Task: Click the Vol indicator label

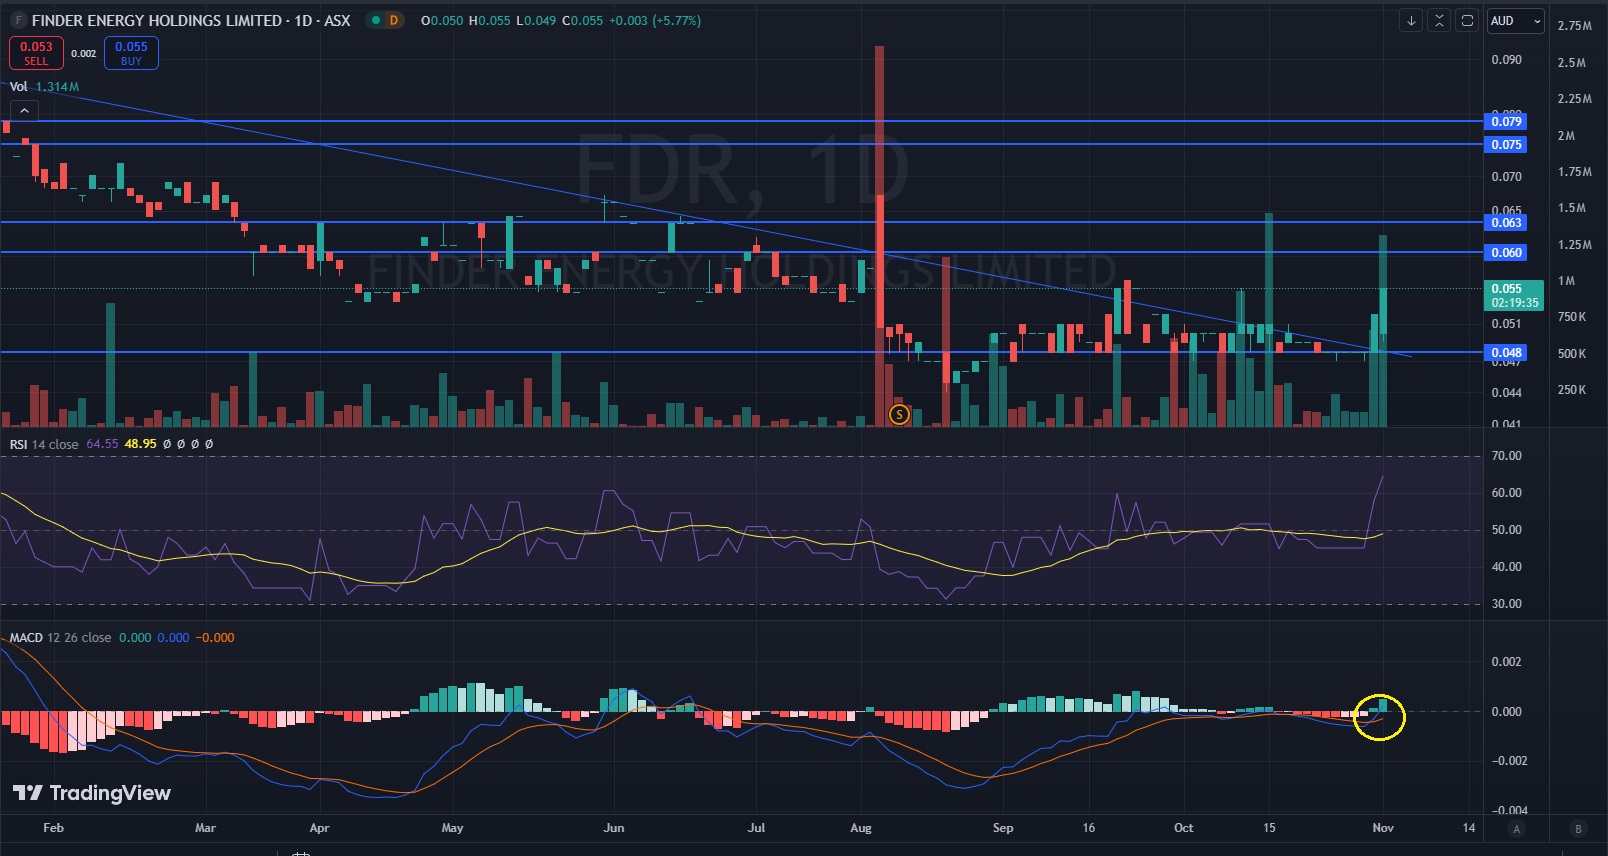Action: (19, 87)
